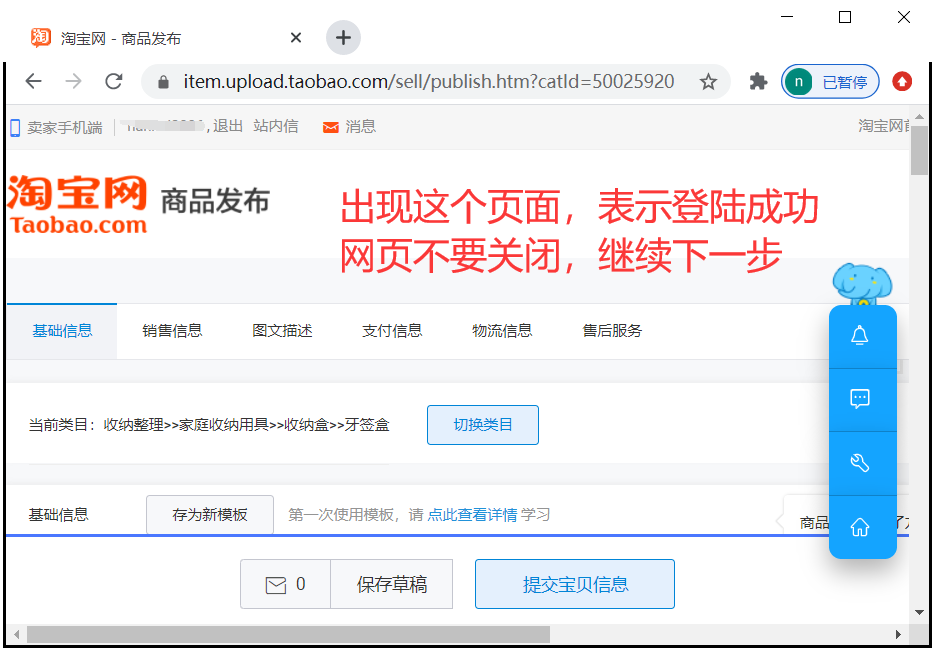Viewport: 935px width, 651px height.
Task: Click the 保存草稿 button
Action: coord(392,585)
